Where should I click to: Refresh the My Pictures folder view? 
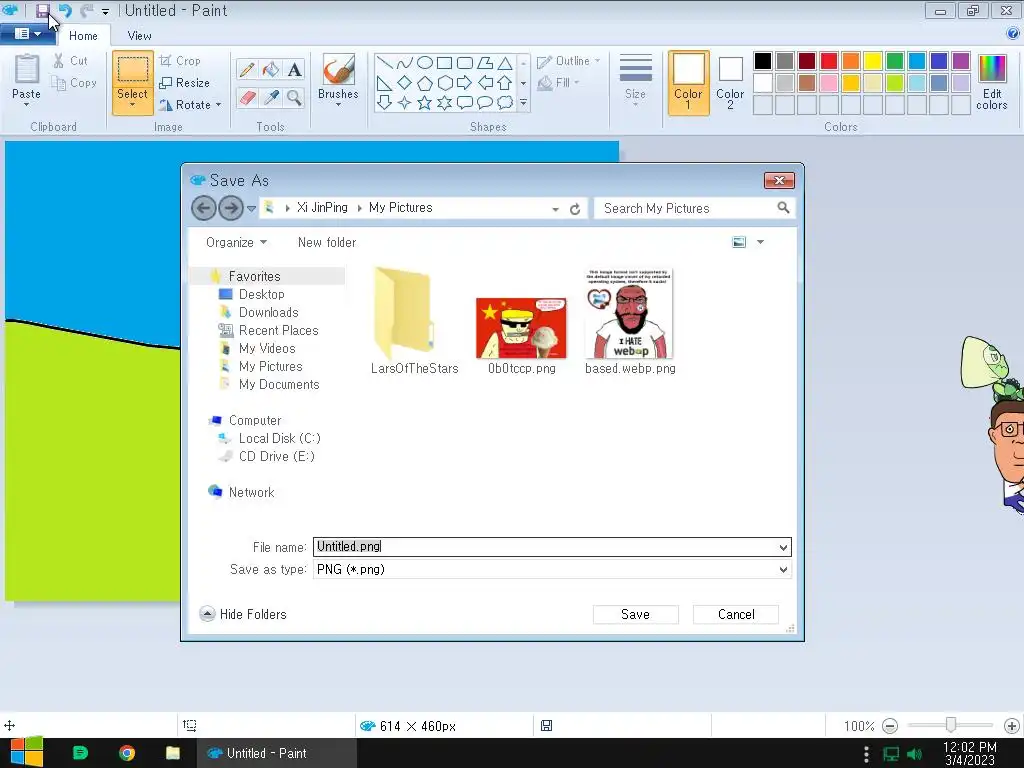coord(575,209)
